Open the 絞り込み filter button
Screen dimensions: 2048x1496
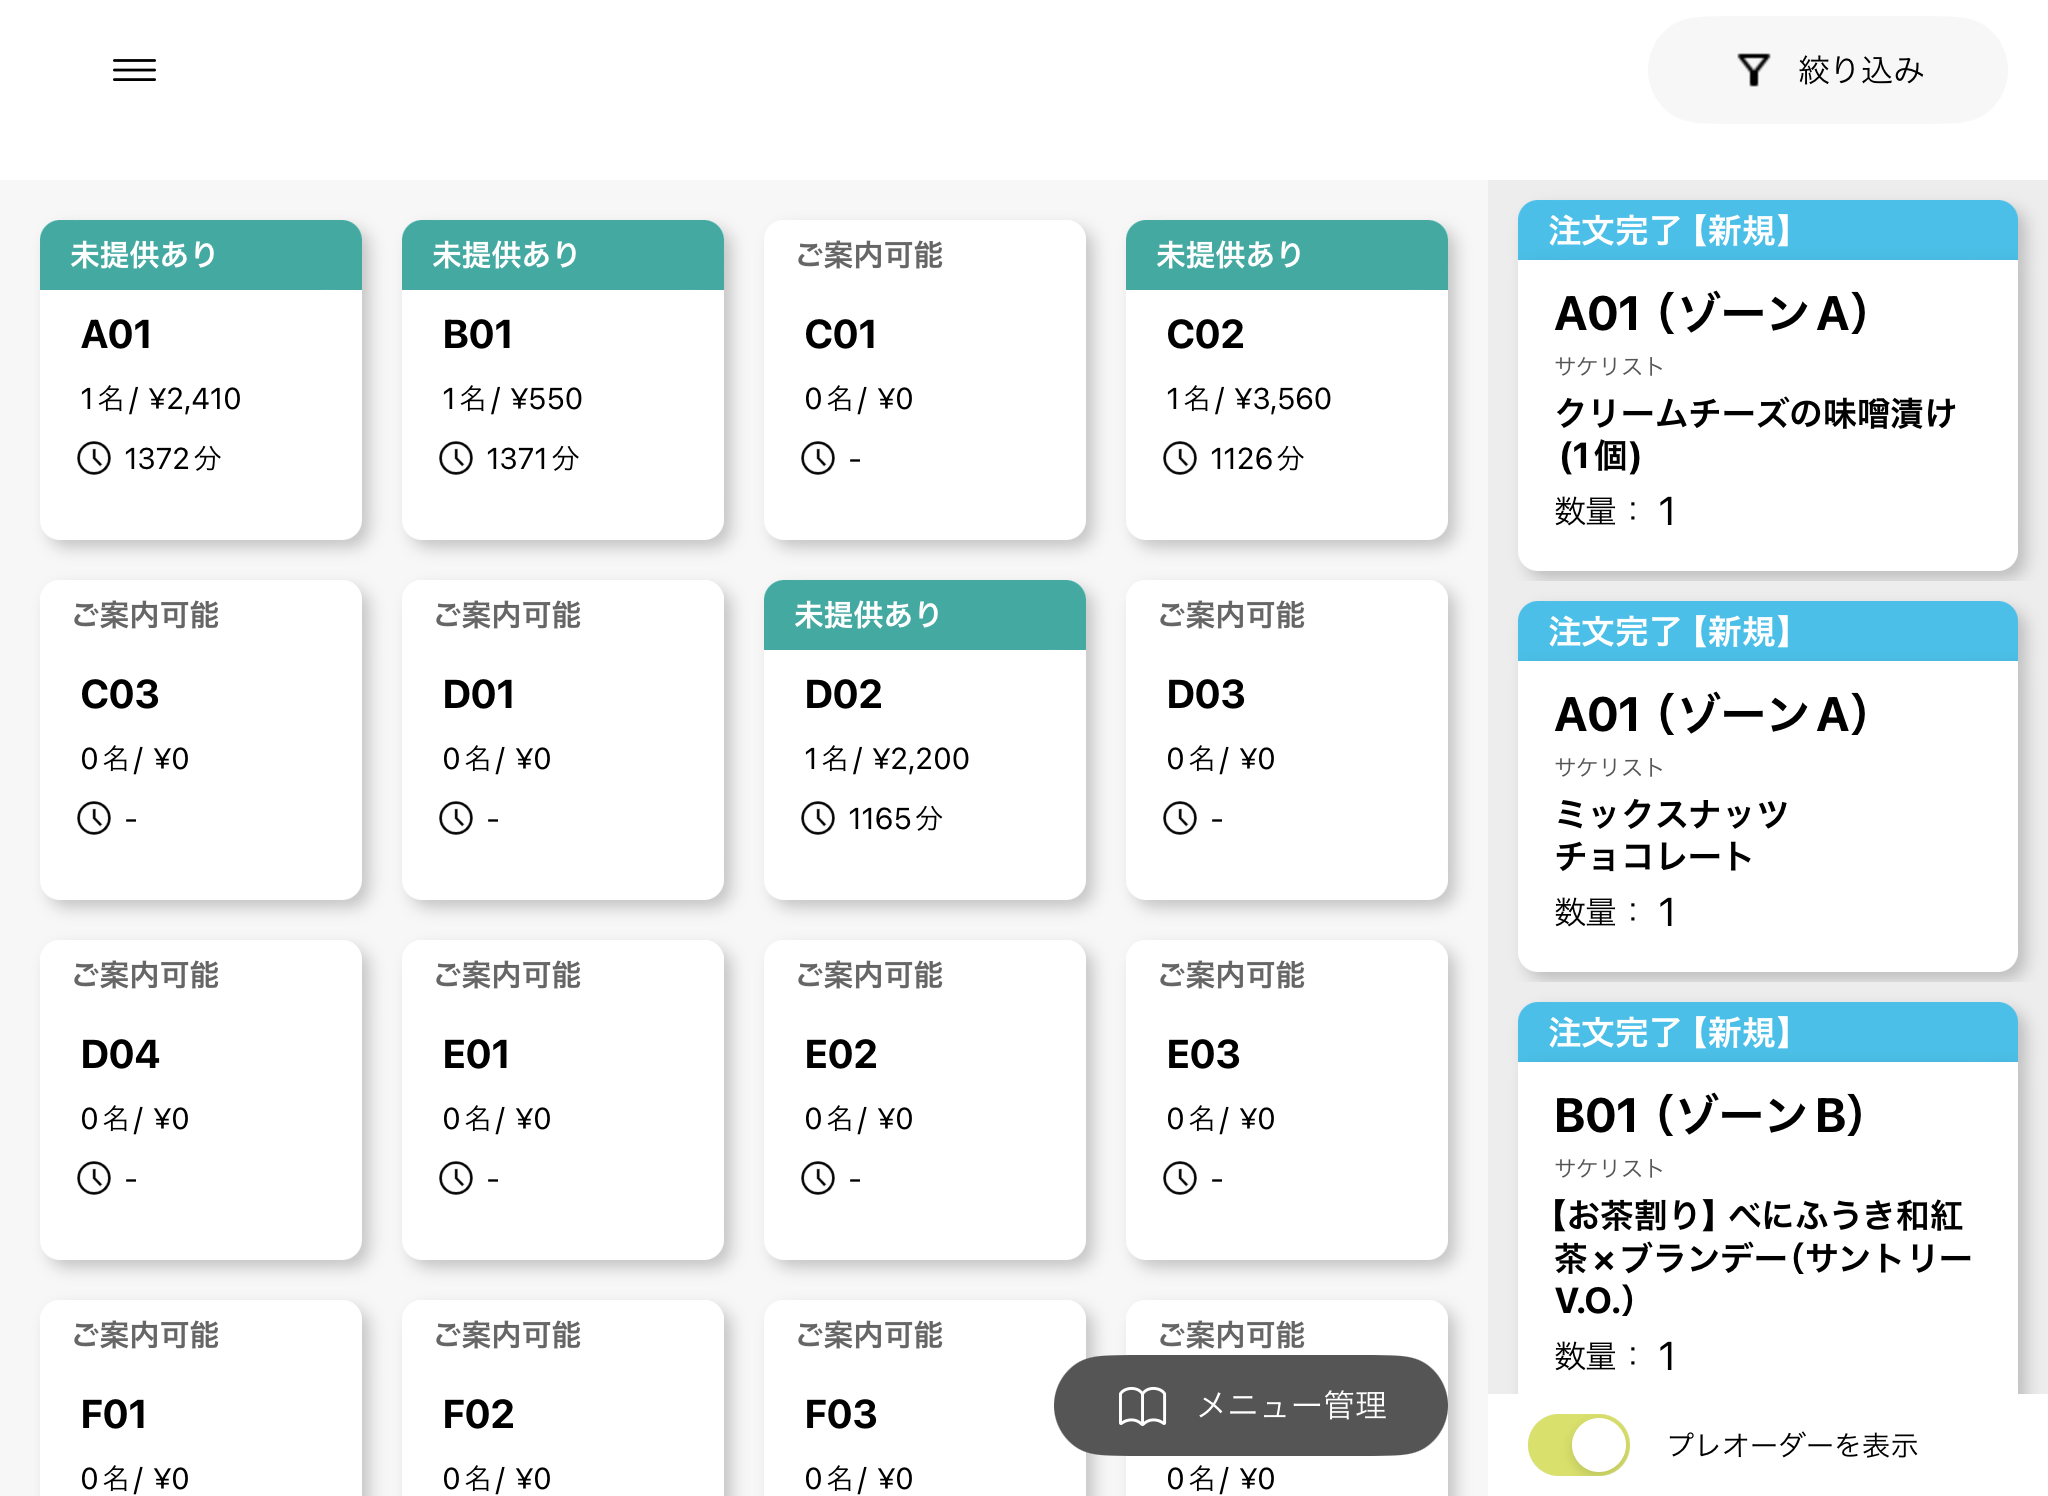tap(1827, 70)
